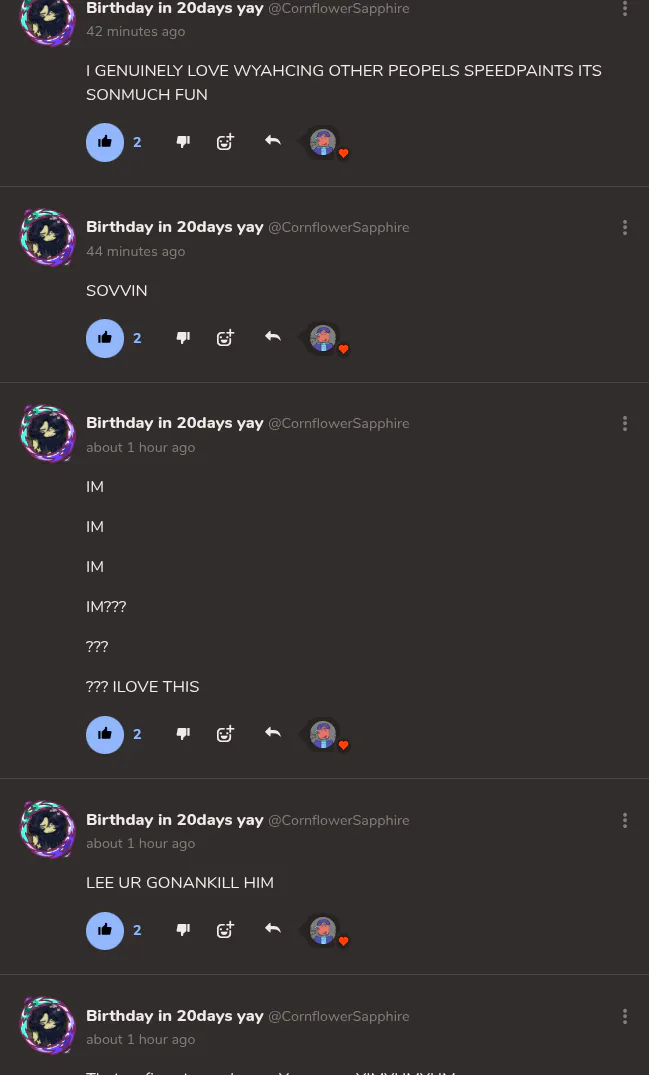Image resolution: width=649 pixels, height=1075 pixels.
Task: Toggle like on the ILOVE THIS comment
Action: [x=105, y=734]
